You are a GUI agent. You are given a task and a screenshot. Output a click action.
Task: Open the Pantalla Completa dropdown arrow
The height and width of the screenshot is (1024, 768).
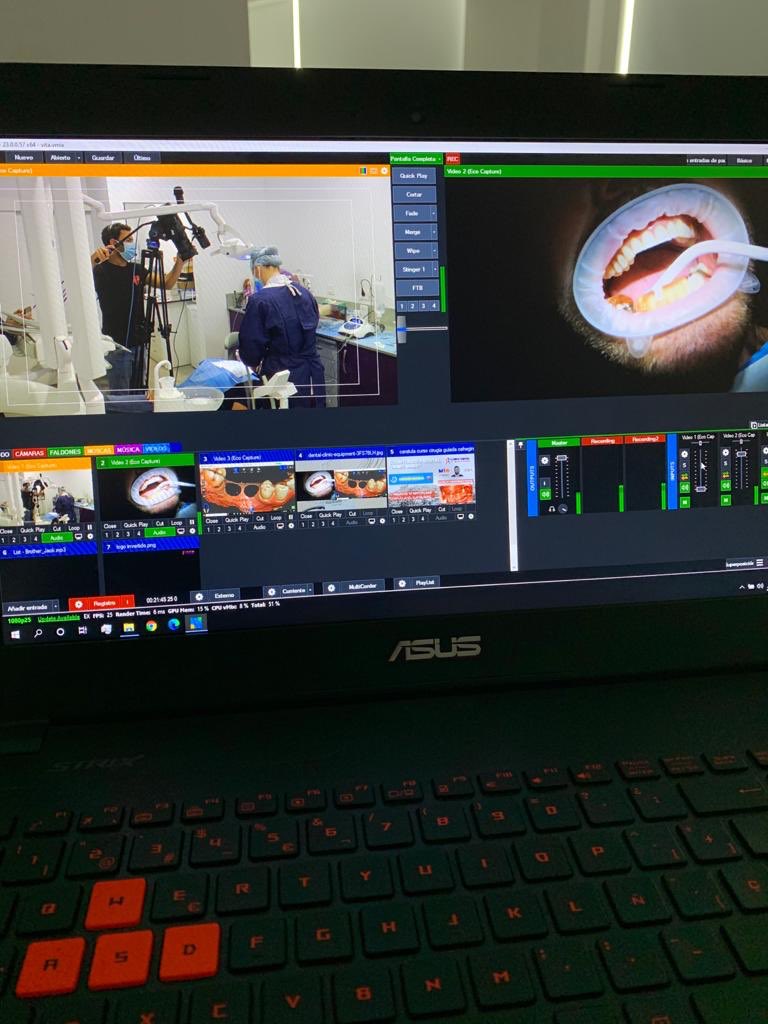tap(440, 159)
